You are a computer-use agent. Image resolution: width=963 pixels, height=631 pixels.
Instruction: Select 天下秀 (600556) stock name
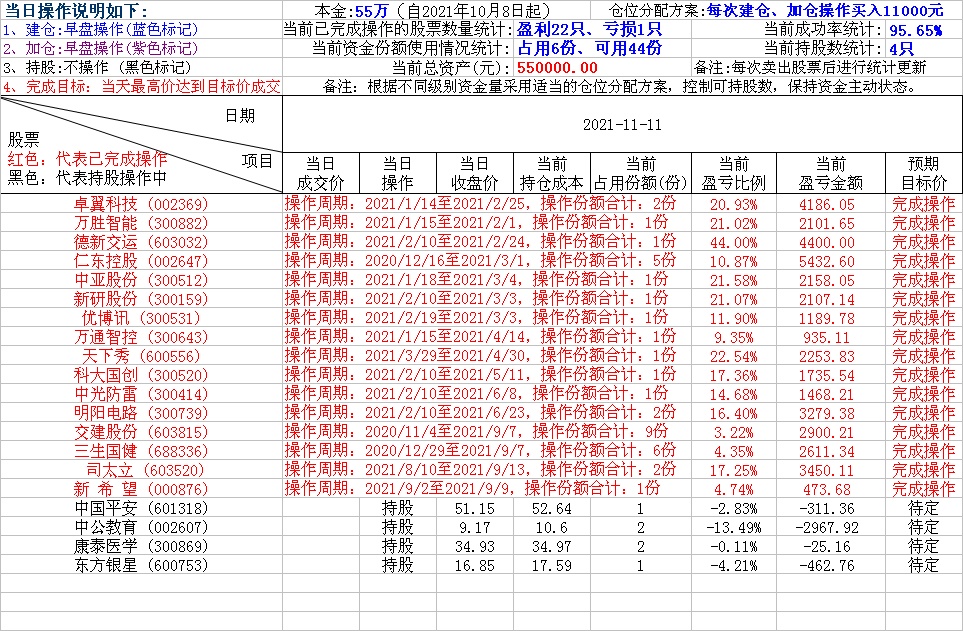click(x=141, y=356)
